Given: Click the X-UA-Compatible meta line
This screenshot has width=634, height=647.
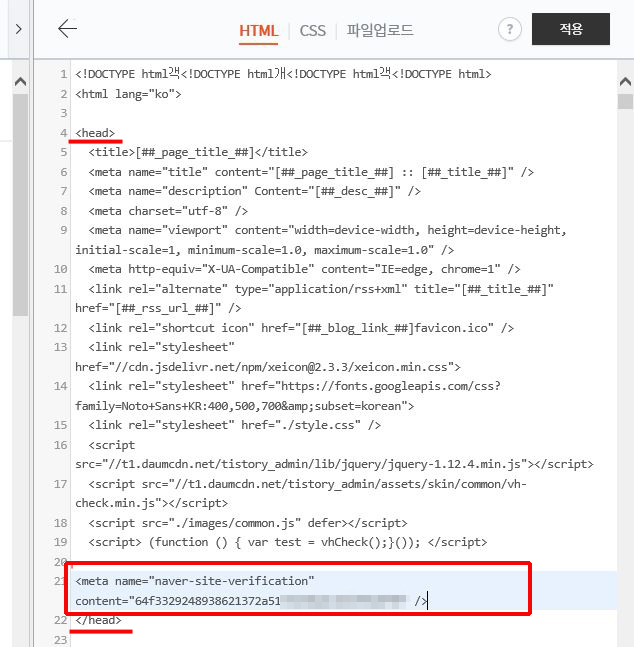Looking at the screenshot, I should click(304, 269).
